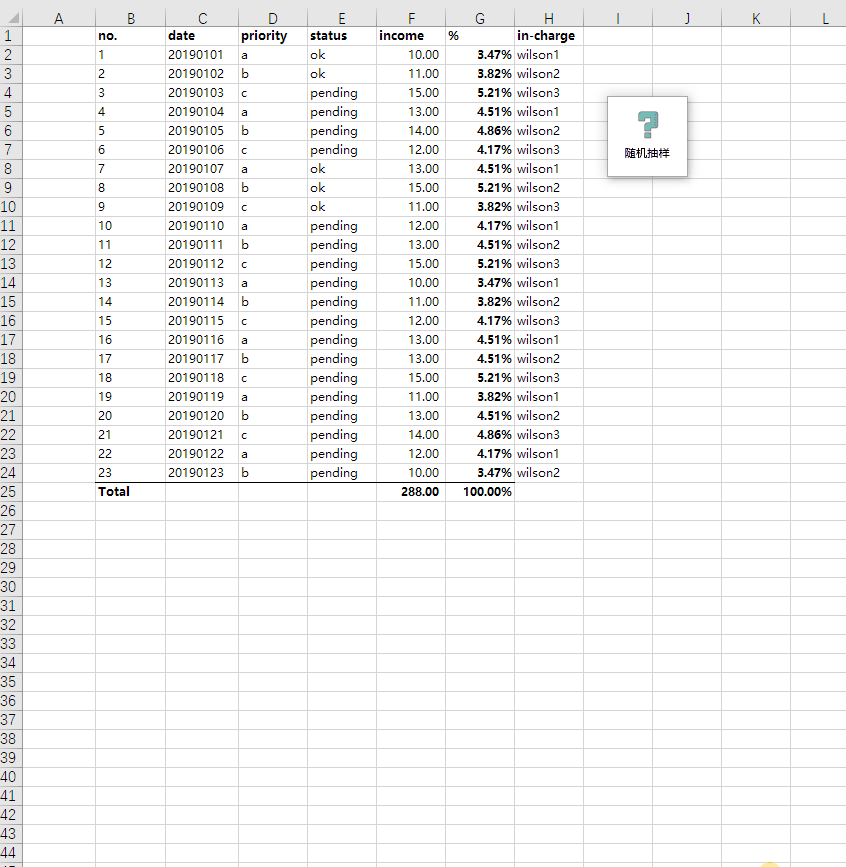Click the 'in-charge' header cell
Image resolution: width=846 pixels, height=867 pixels.
pos(548,36)
